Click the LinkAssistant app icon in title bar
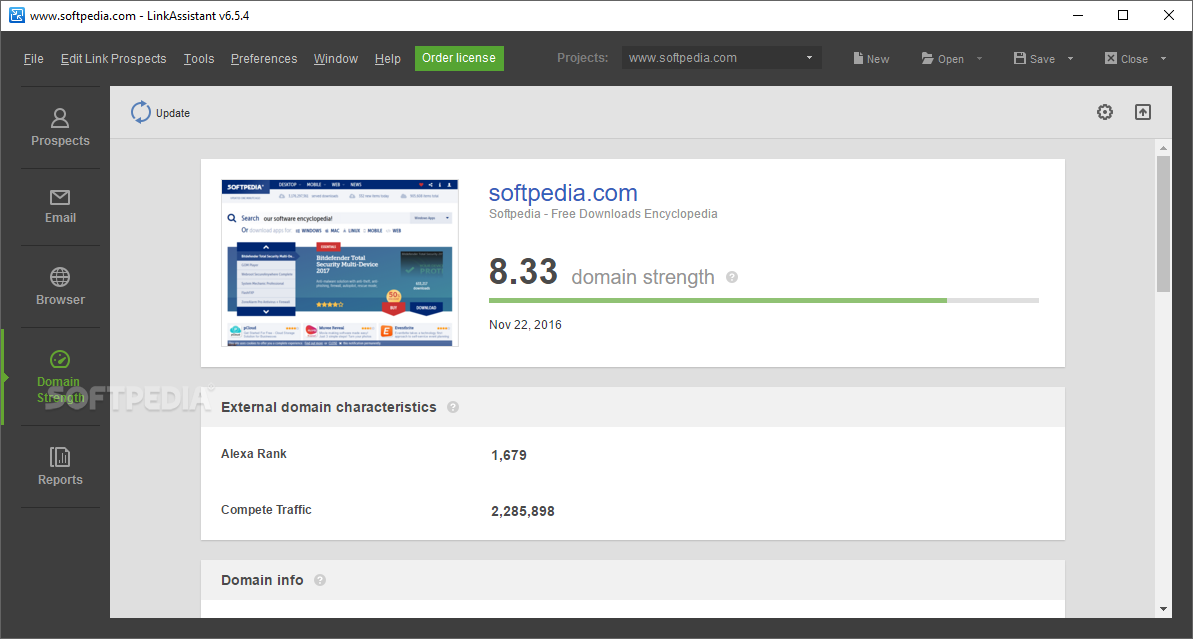The image size is (1193, 639). tap(17, 15)
